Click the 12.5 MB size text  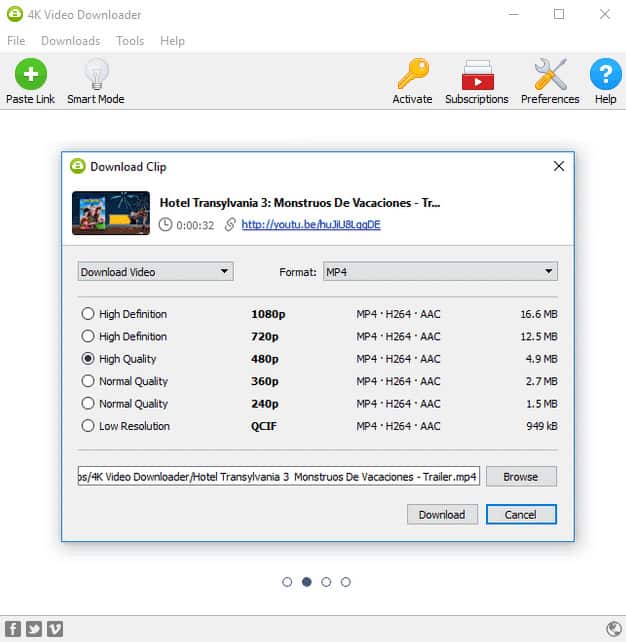[539, 336]
